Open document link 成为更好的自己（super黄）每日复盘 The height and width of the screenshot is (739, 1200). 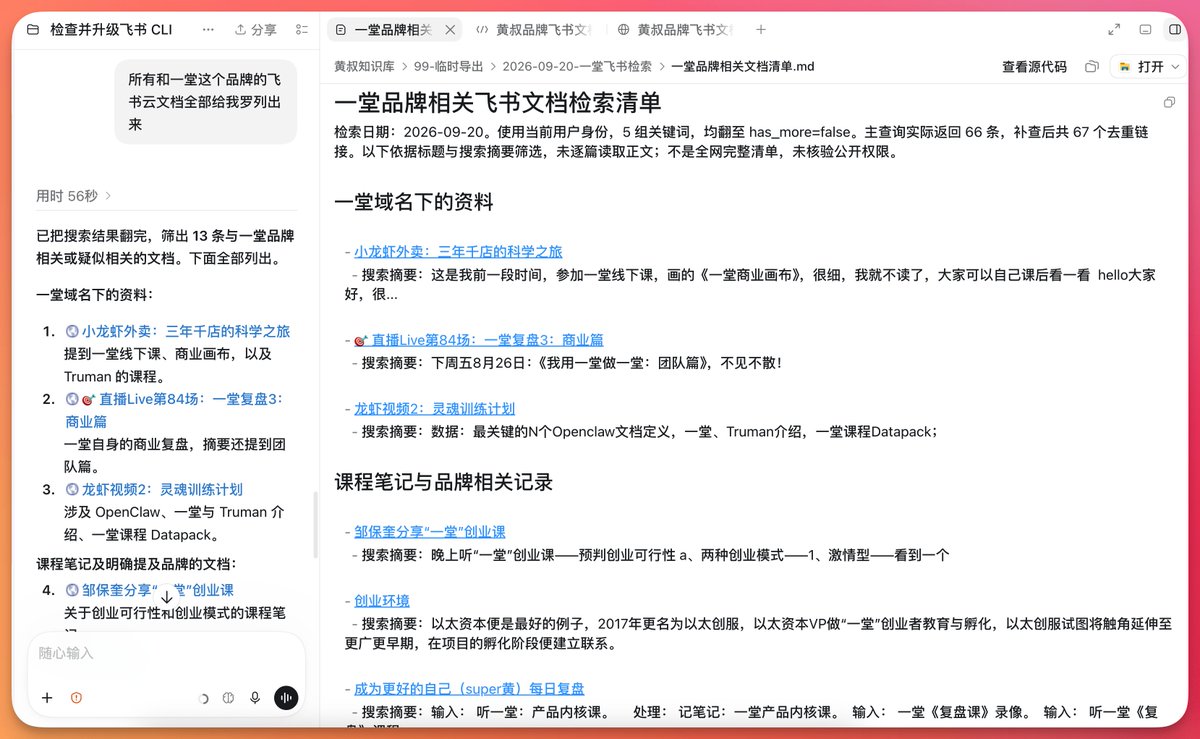point(469,689)
